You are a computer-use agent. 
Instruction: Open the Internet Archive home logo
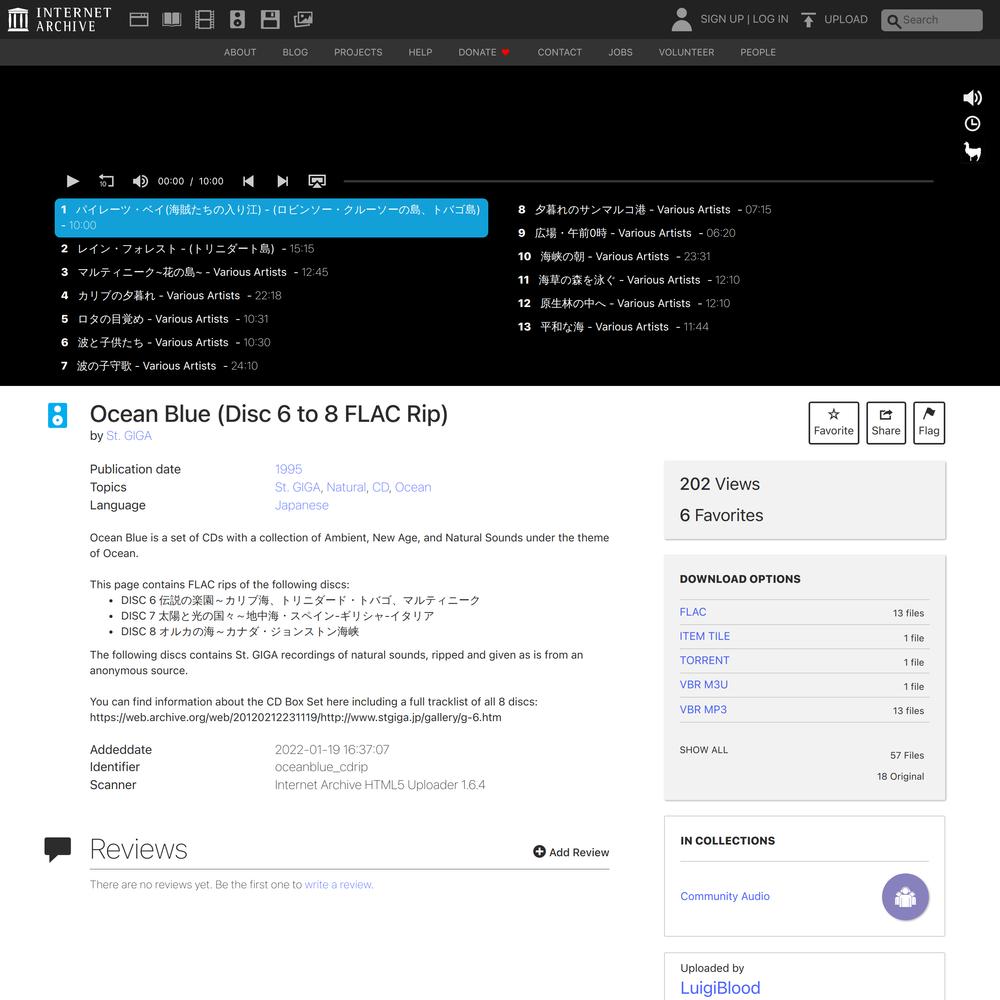tap(59, 19)
